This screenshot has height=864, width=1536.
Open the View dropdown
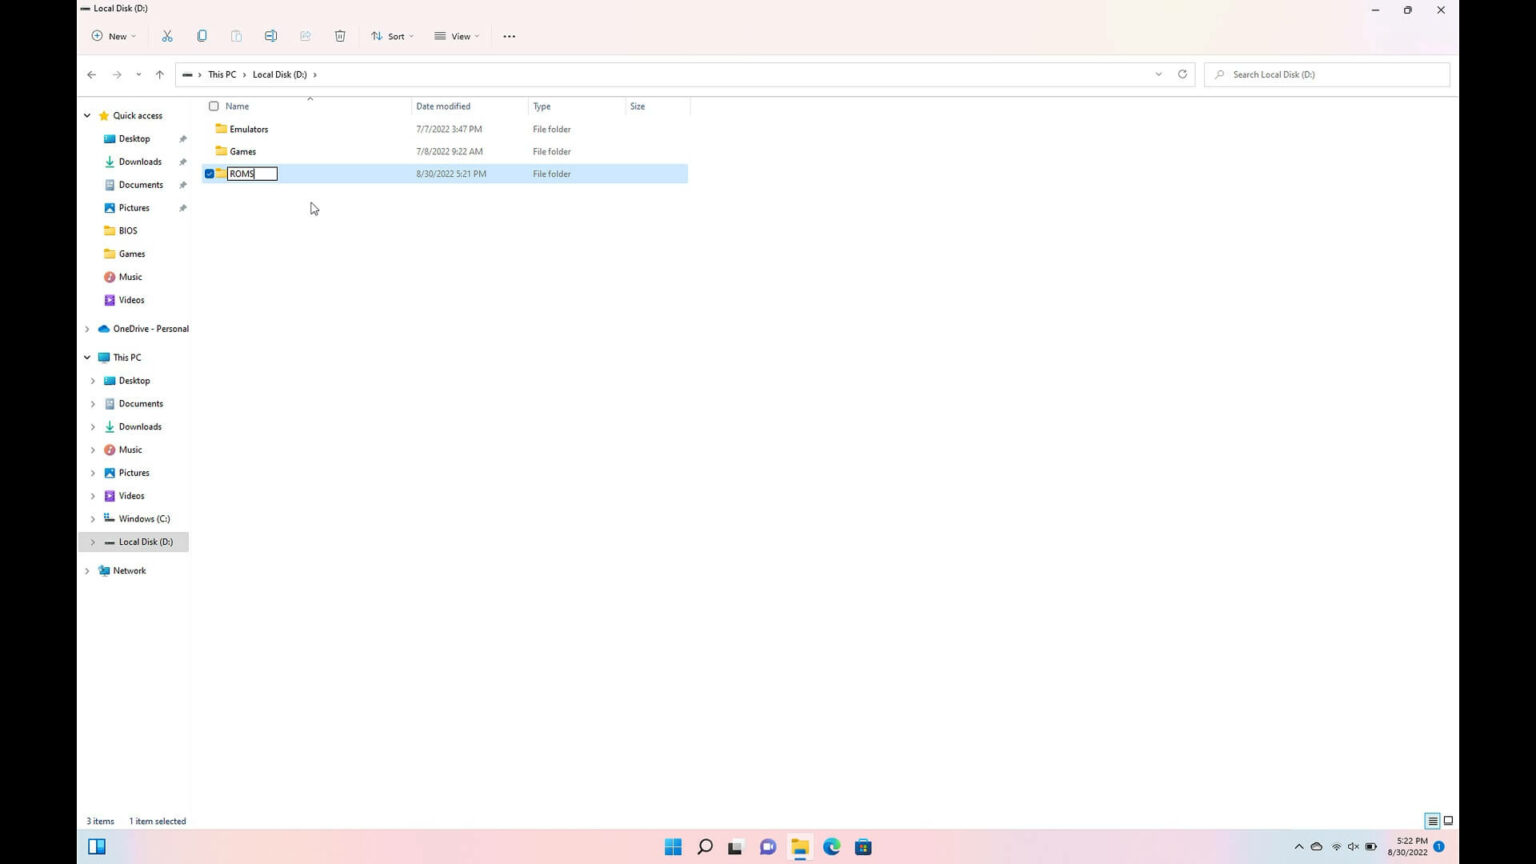458,36
